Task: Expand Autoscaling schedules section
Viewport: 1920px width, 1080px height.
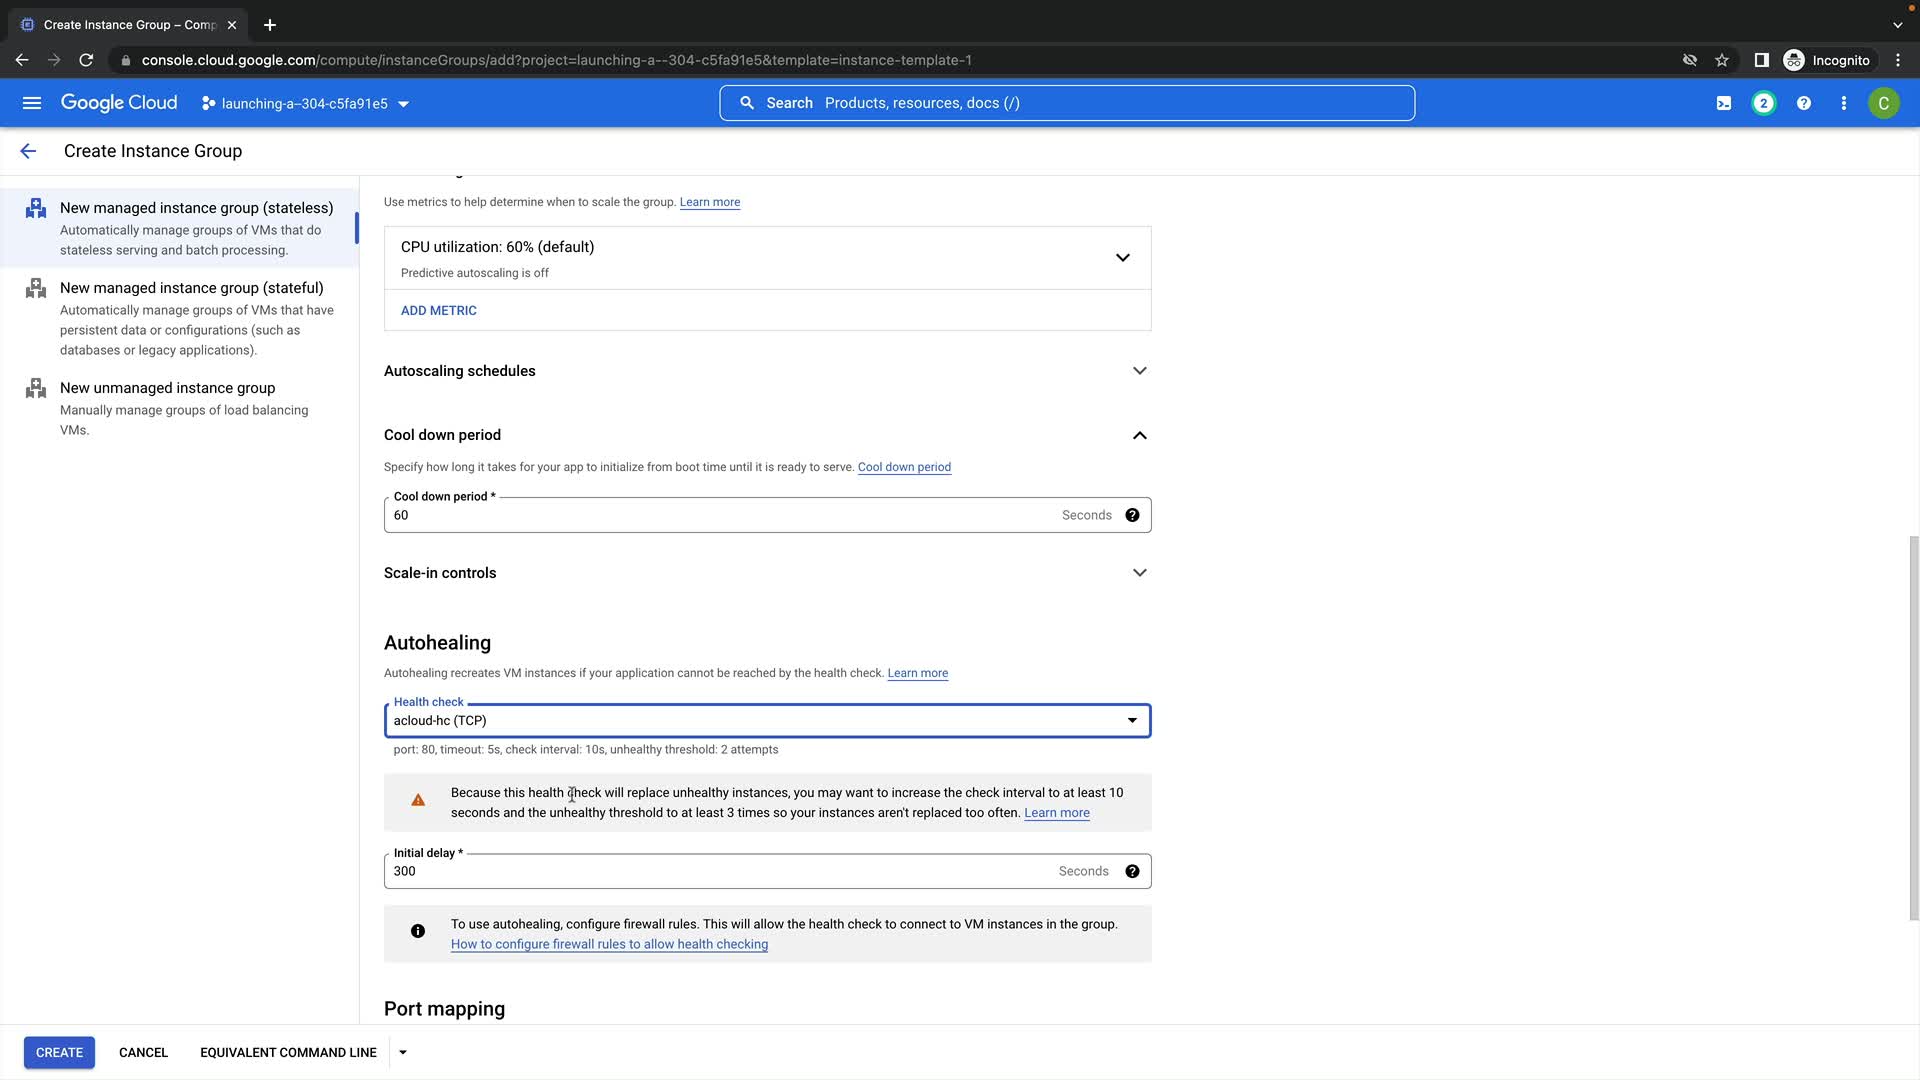Action: tap(1139, 371)
